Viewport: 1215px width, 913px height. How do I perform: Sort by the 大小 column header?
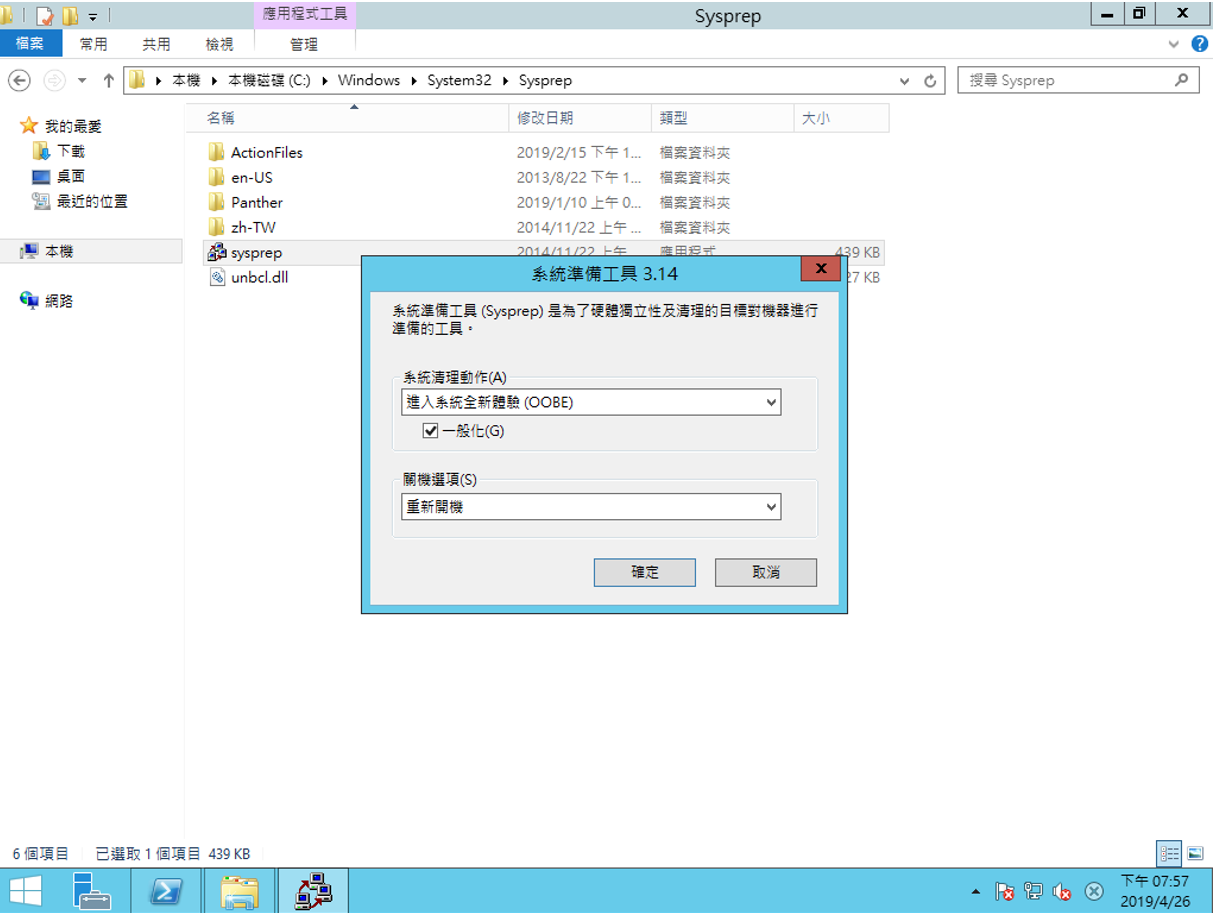pyautogui.click(x=842, y=118)
